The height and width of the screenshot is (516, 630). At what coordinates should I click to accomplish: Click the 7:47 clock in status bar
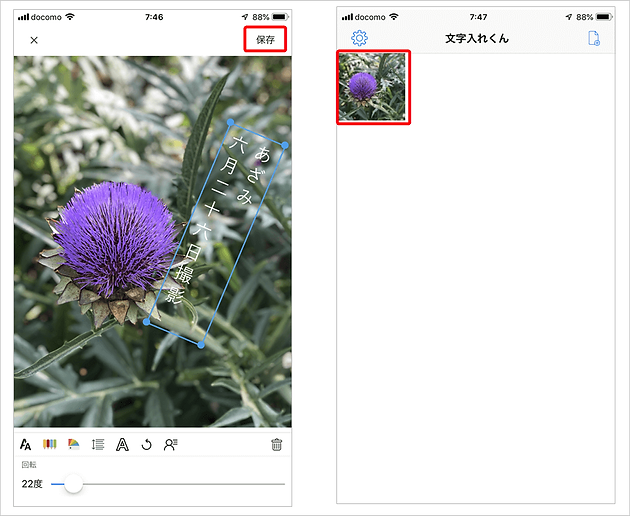[478, 17]
